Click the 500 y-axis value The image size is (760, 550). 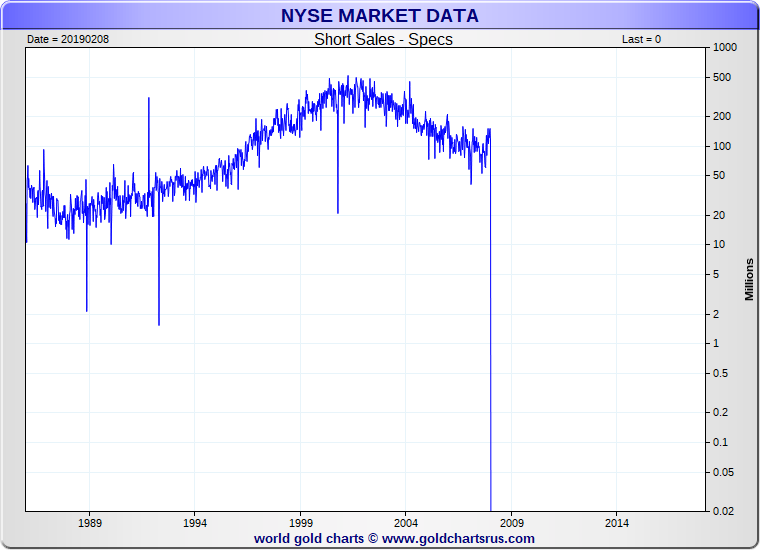pyautogui.click(x=722, y=77)
